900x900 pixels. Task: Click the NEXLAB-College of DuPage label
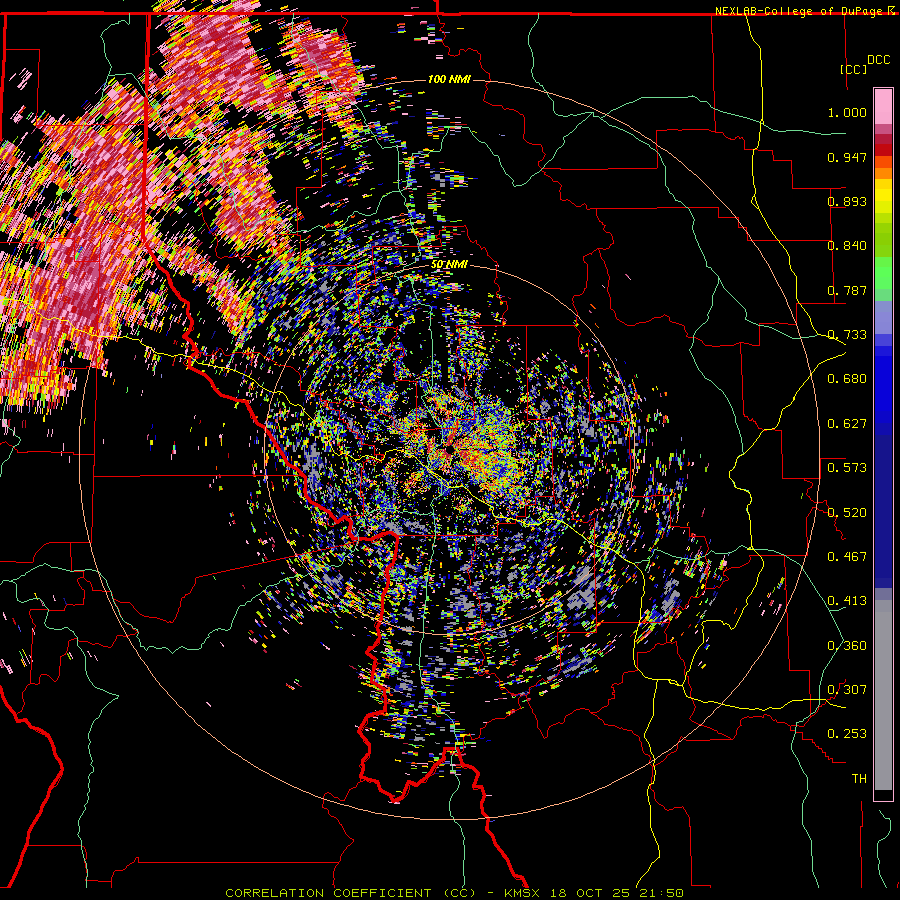click(x=800, y=11)
